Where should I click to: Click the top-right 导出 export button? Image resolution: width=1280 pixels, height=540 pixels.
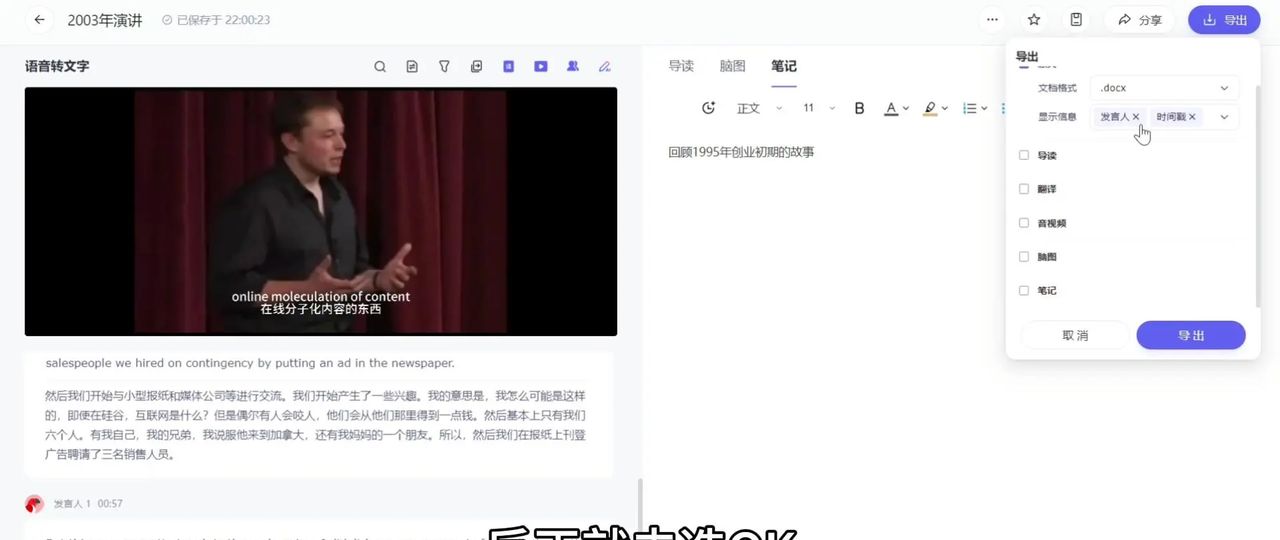1224,20
